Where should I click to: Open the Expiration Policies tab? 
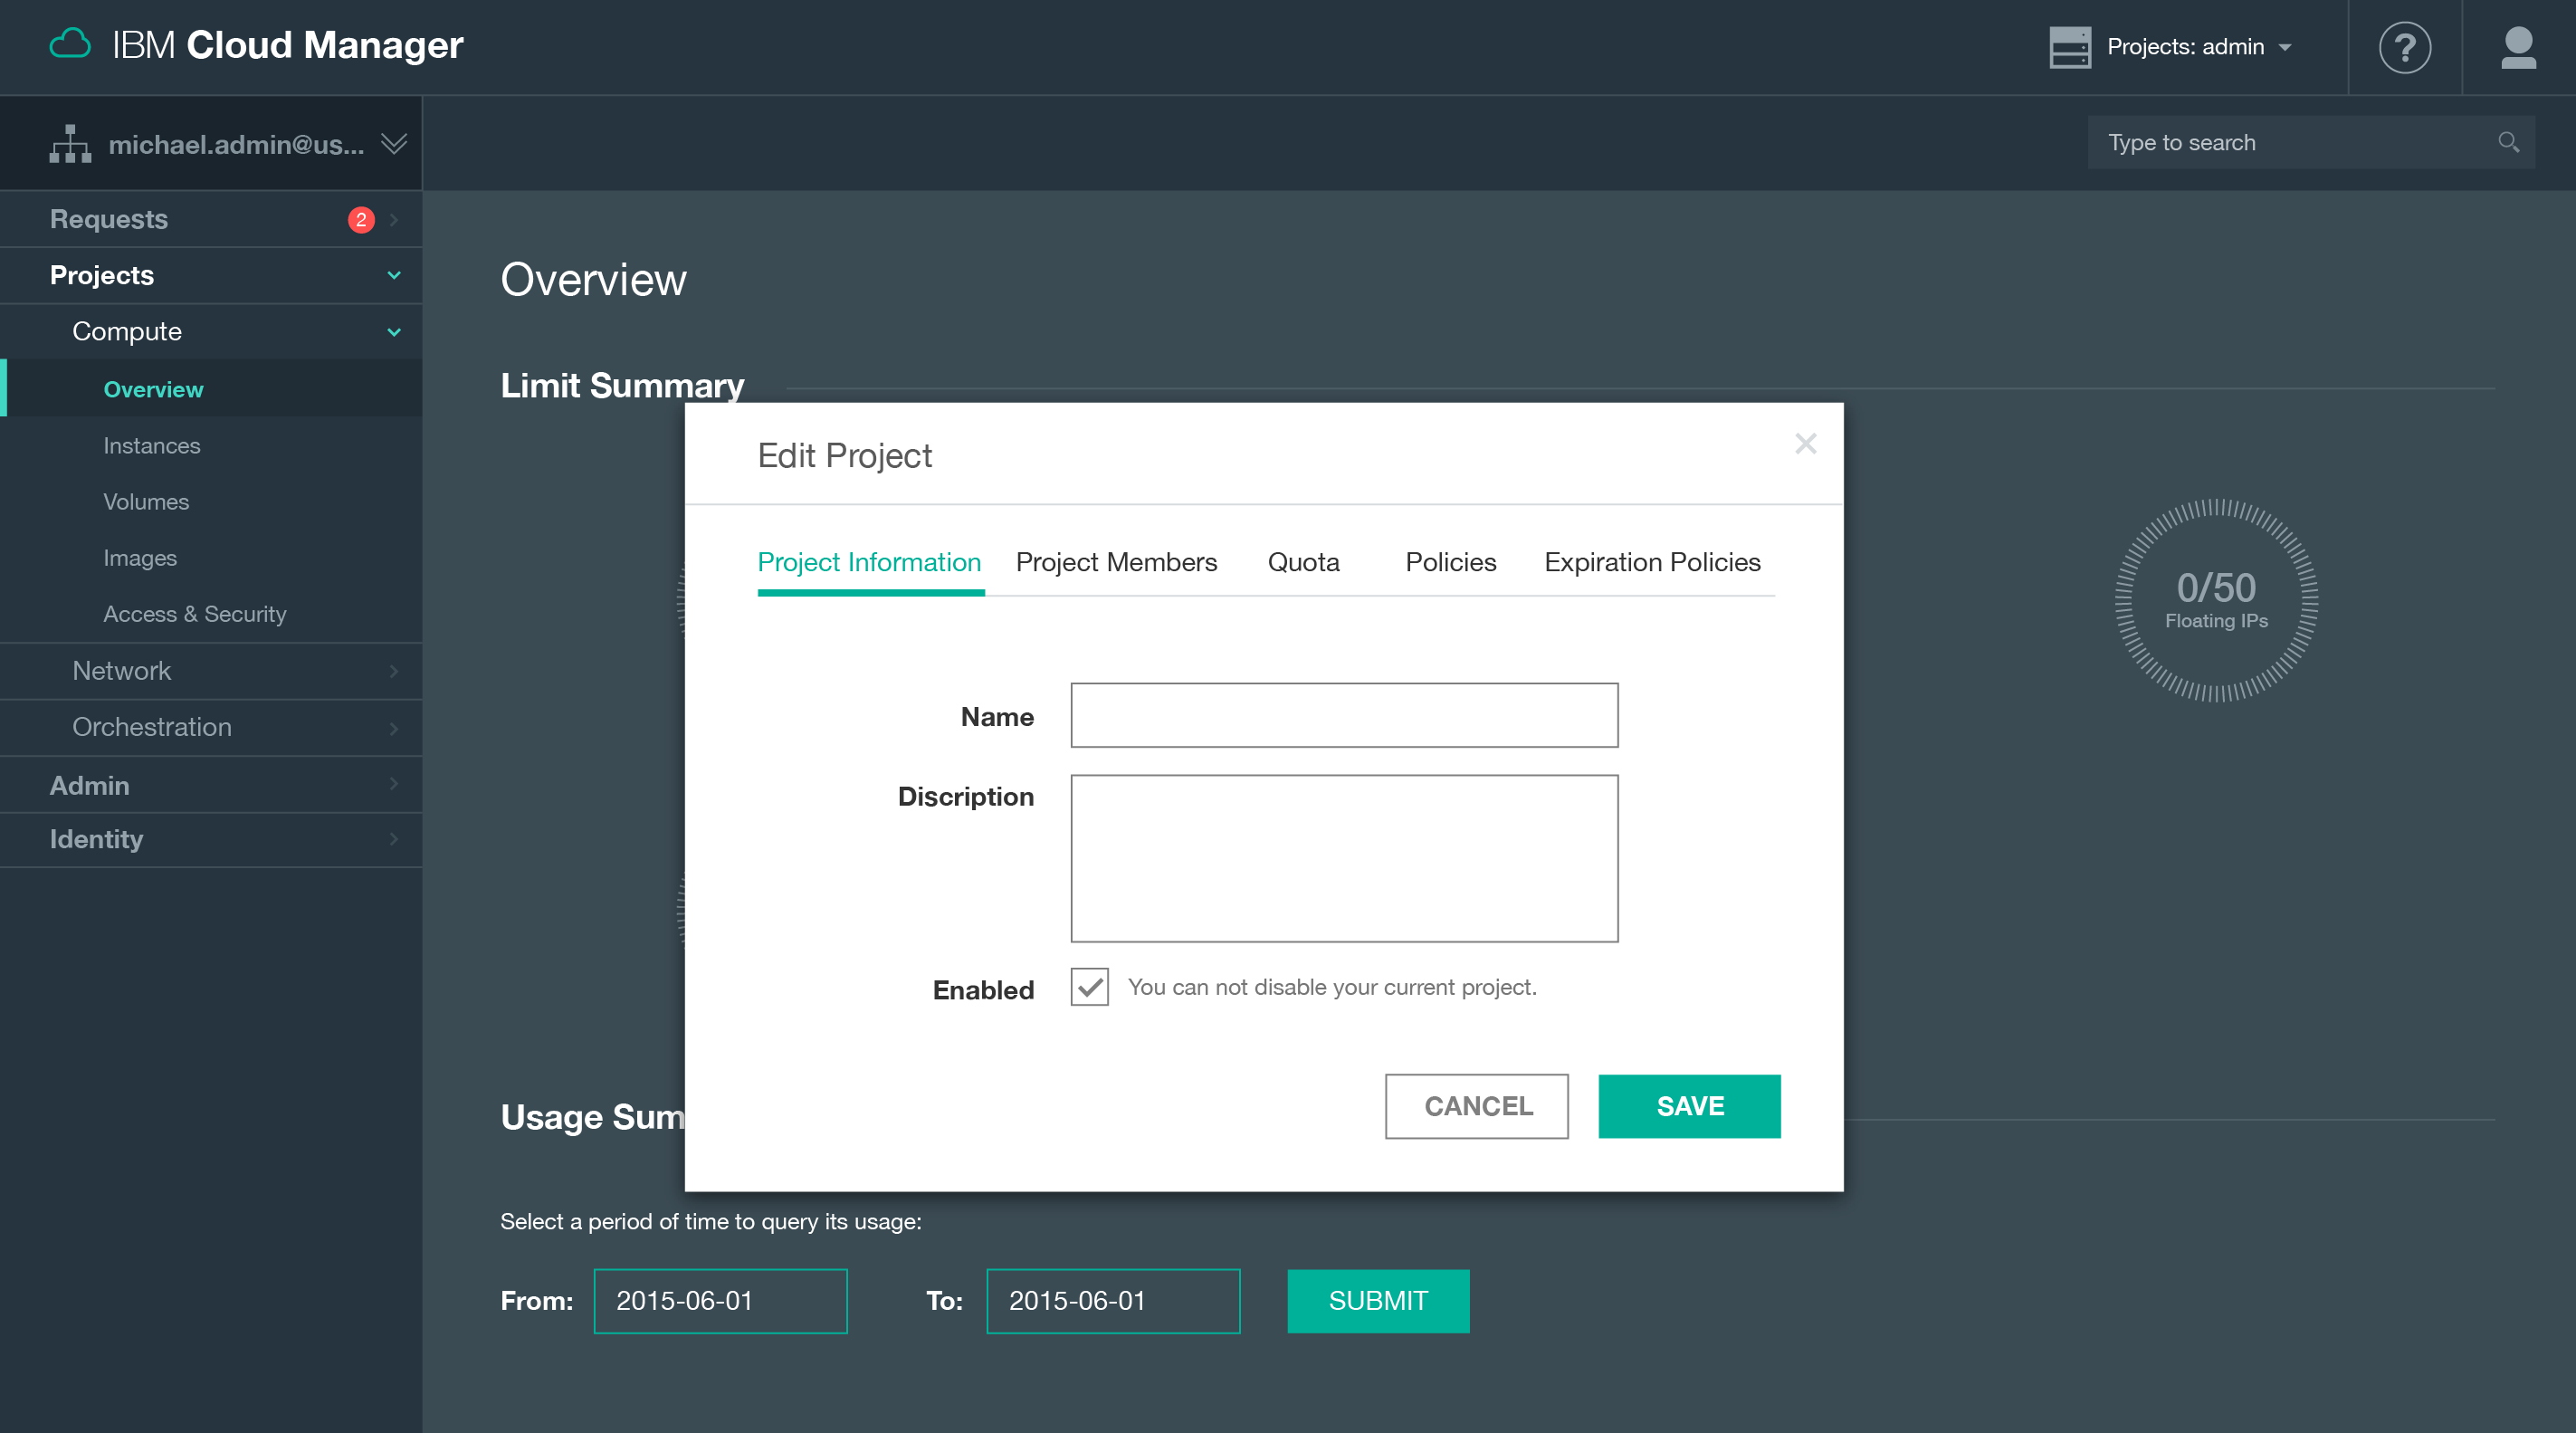coord(1652,562)
